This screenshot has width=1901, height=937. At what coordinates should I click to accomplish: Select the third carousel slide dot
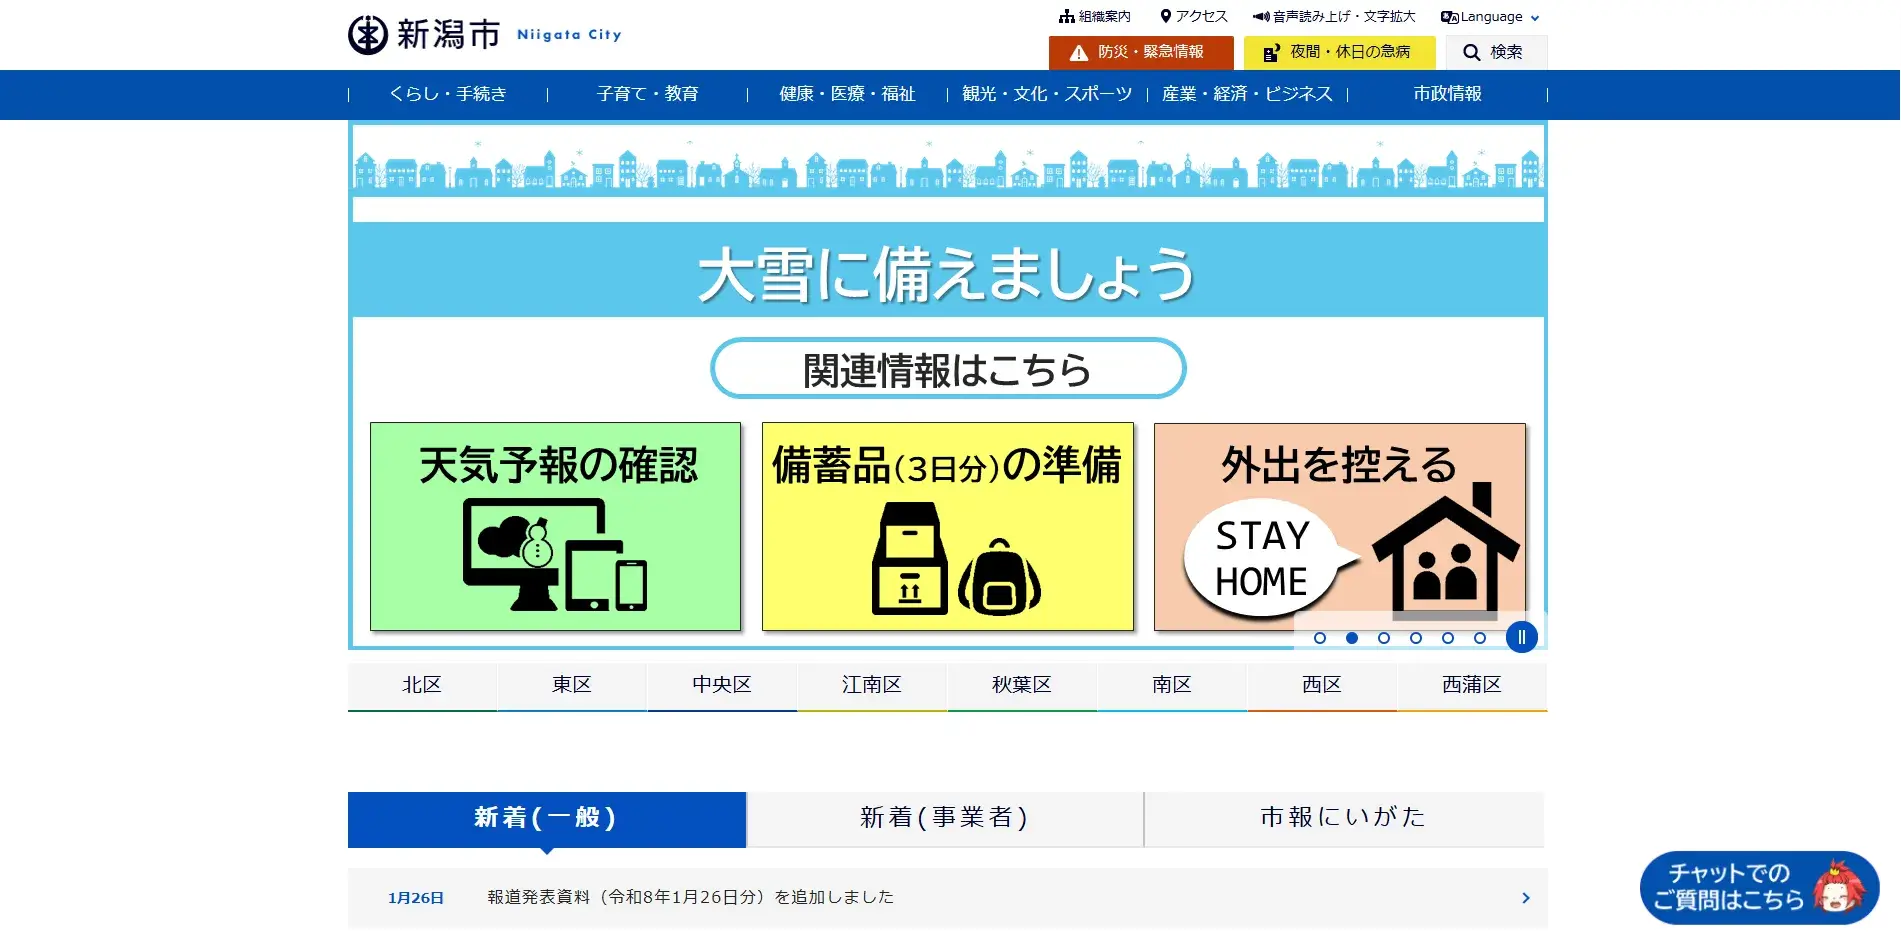pos(1384,638)
